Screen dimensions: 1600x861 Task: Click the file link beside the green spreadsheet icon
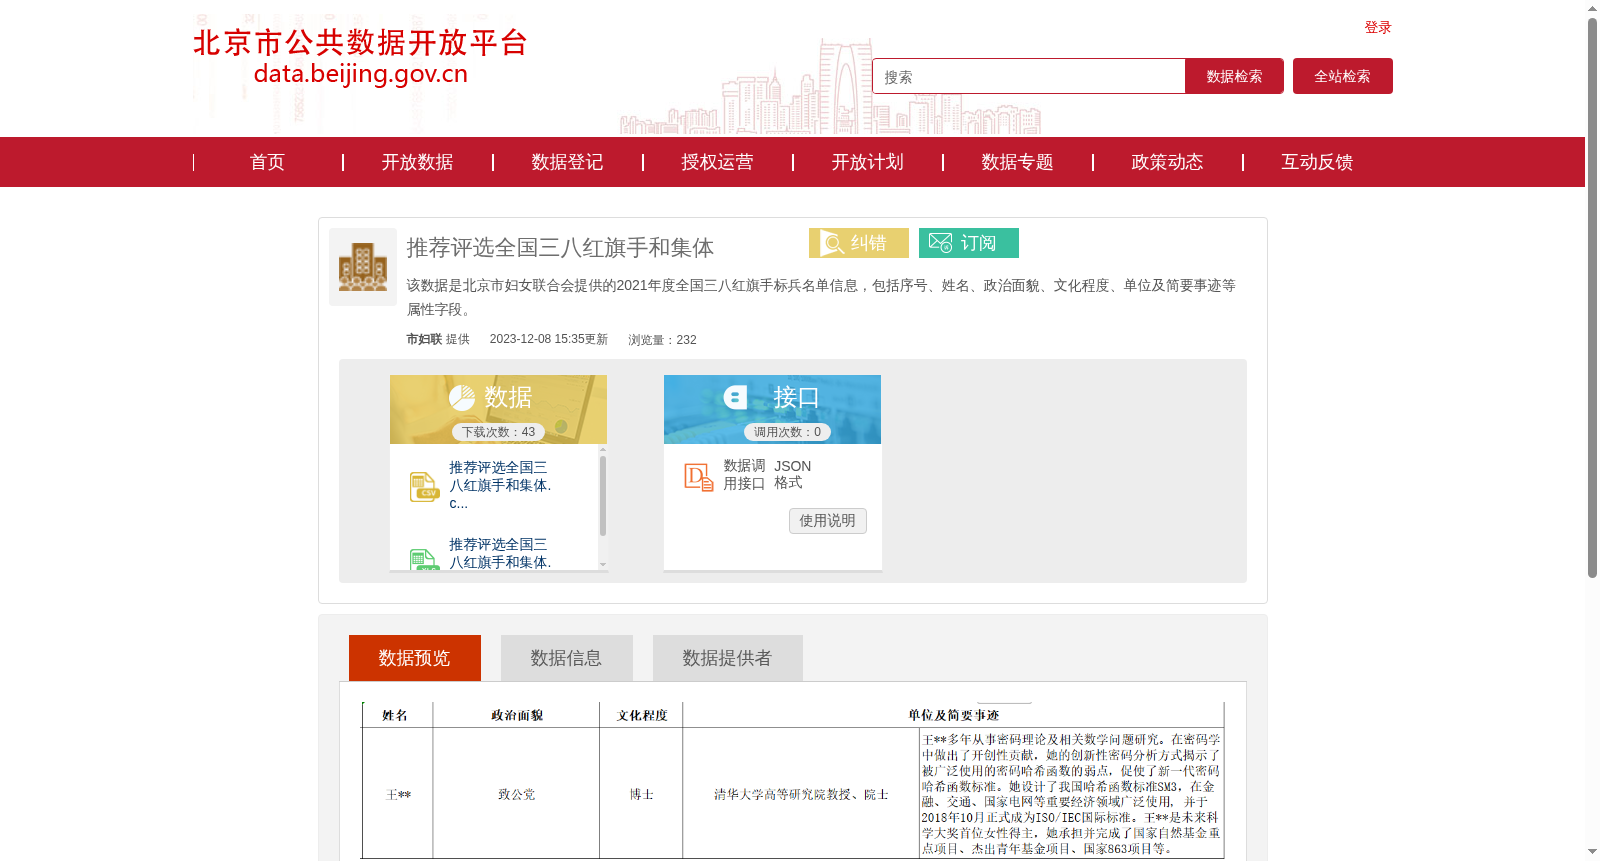(500, 555)
